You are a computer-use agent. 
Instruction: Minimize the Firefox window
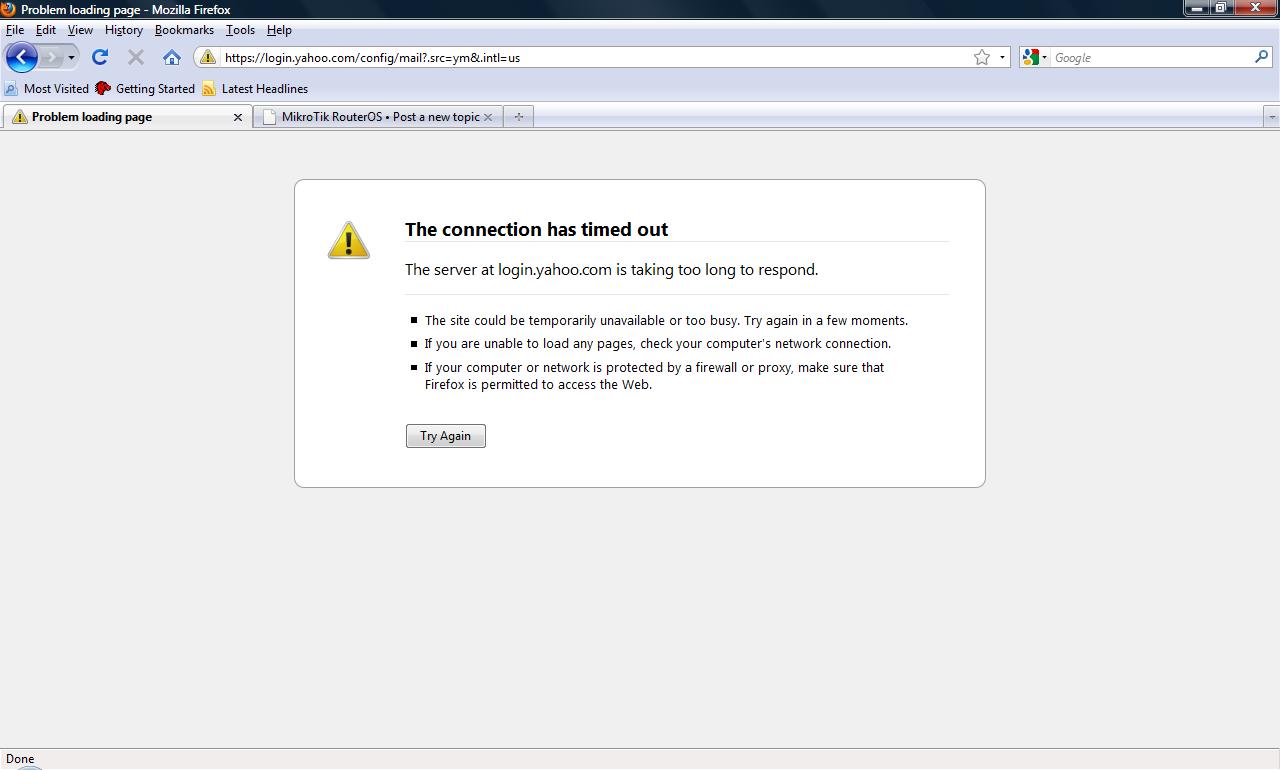(1196, 7)
